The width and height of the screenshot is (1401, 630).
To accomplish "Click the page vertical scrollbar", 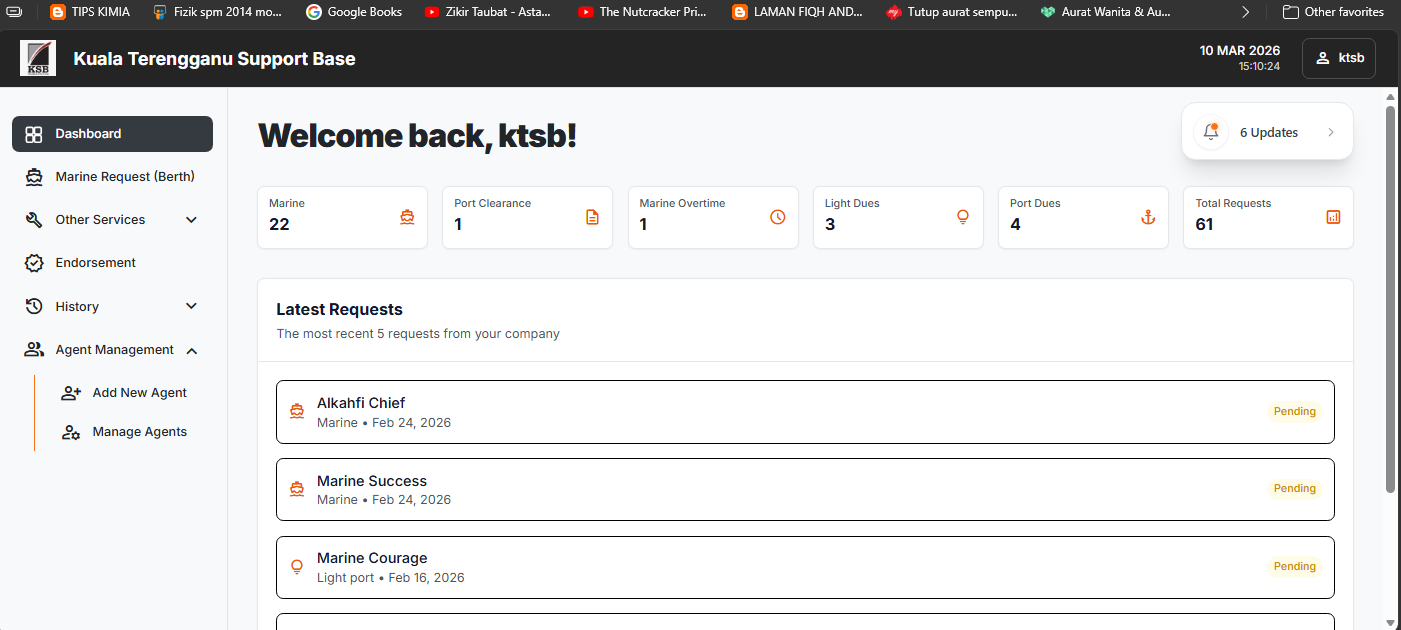I will pyautogui.click(x=1390, y=300).
